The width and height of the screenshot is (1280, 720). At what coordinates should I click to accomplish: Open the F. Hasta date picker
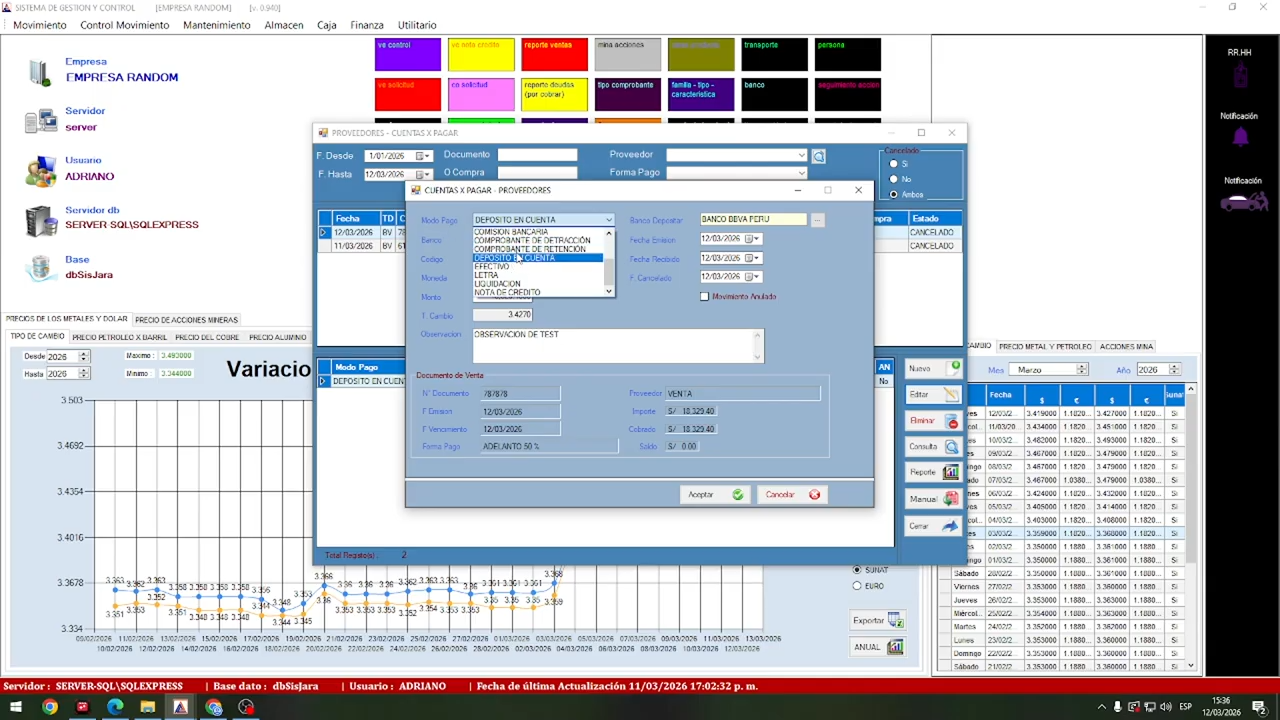pyautogui.click(x=422, y=174)
